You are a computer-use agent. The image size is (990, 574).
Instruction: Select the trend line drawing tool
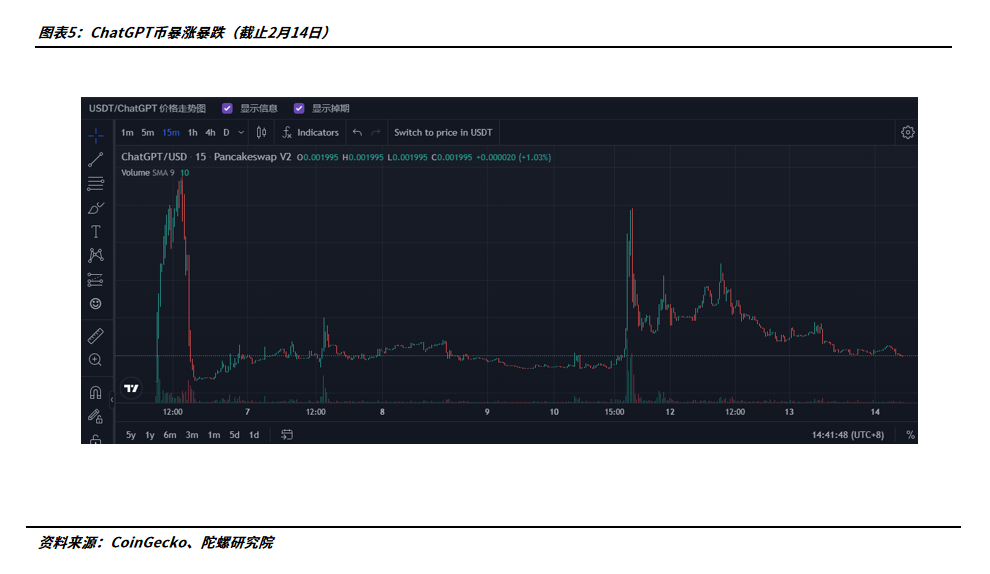(96, 158)
